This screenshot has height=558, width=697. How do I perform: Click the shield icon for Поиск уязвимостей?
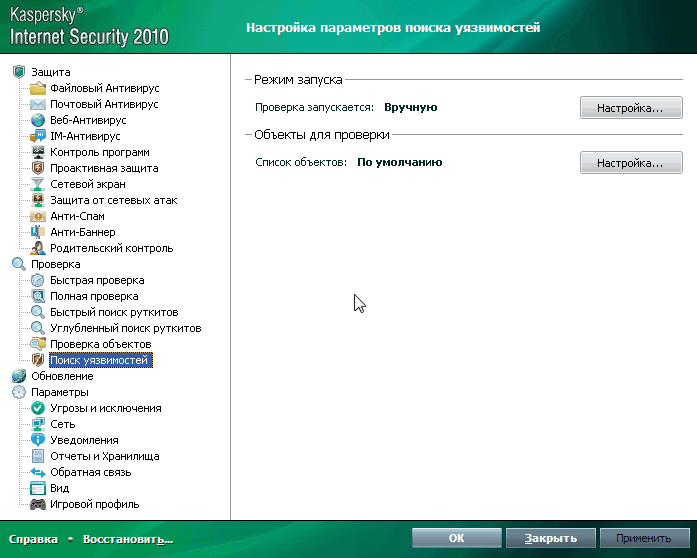(38, 360)
